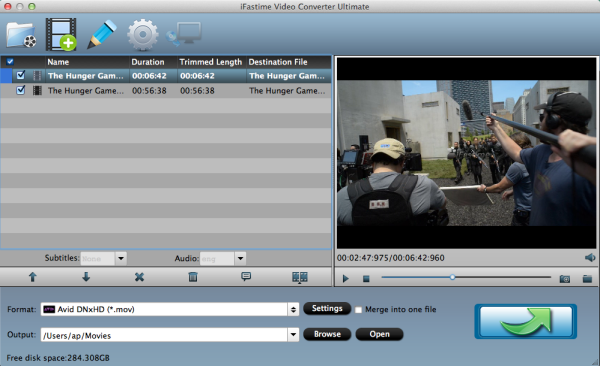This screenshot has height=366, width=600.
Task: Uncheck the 00:56:38 Hunger Games item
Action: pyautogui.click(x=21, y=90)
